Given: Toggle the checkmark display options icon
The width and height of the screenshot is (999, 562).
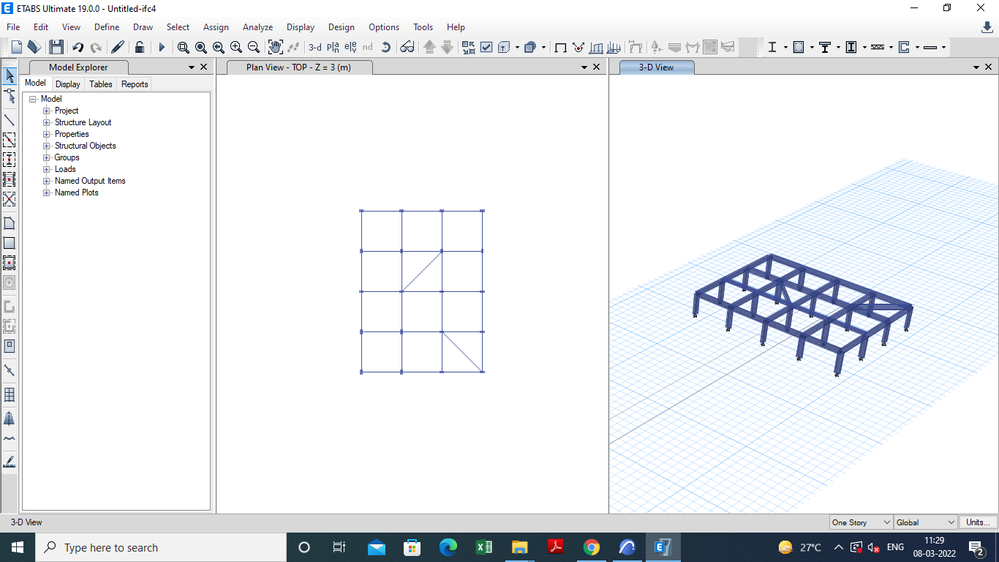Looking at the screenshot, I should pos(486,47).
